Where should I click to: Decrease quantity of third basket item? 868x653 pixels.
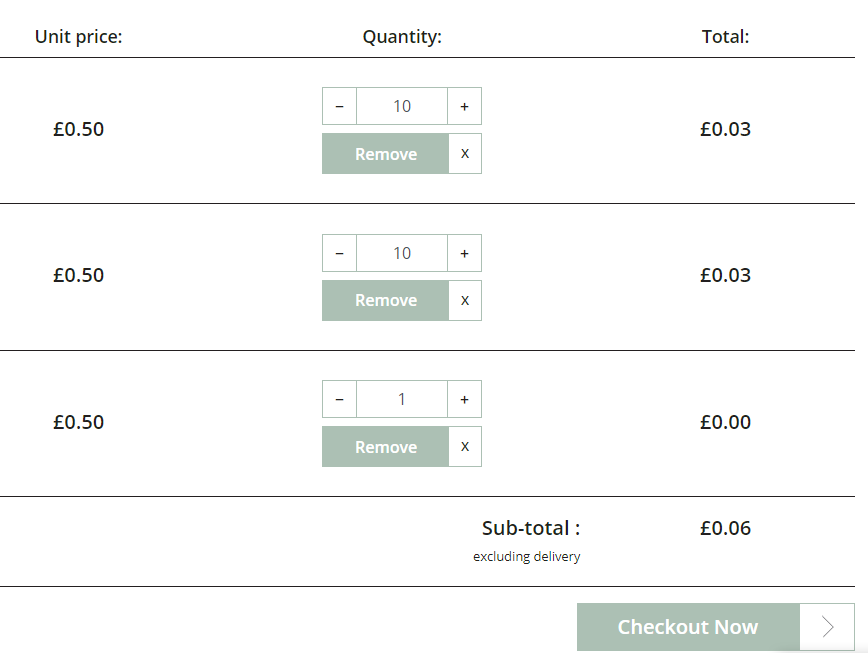point(339,399)
